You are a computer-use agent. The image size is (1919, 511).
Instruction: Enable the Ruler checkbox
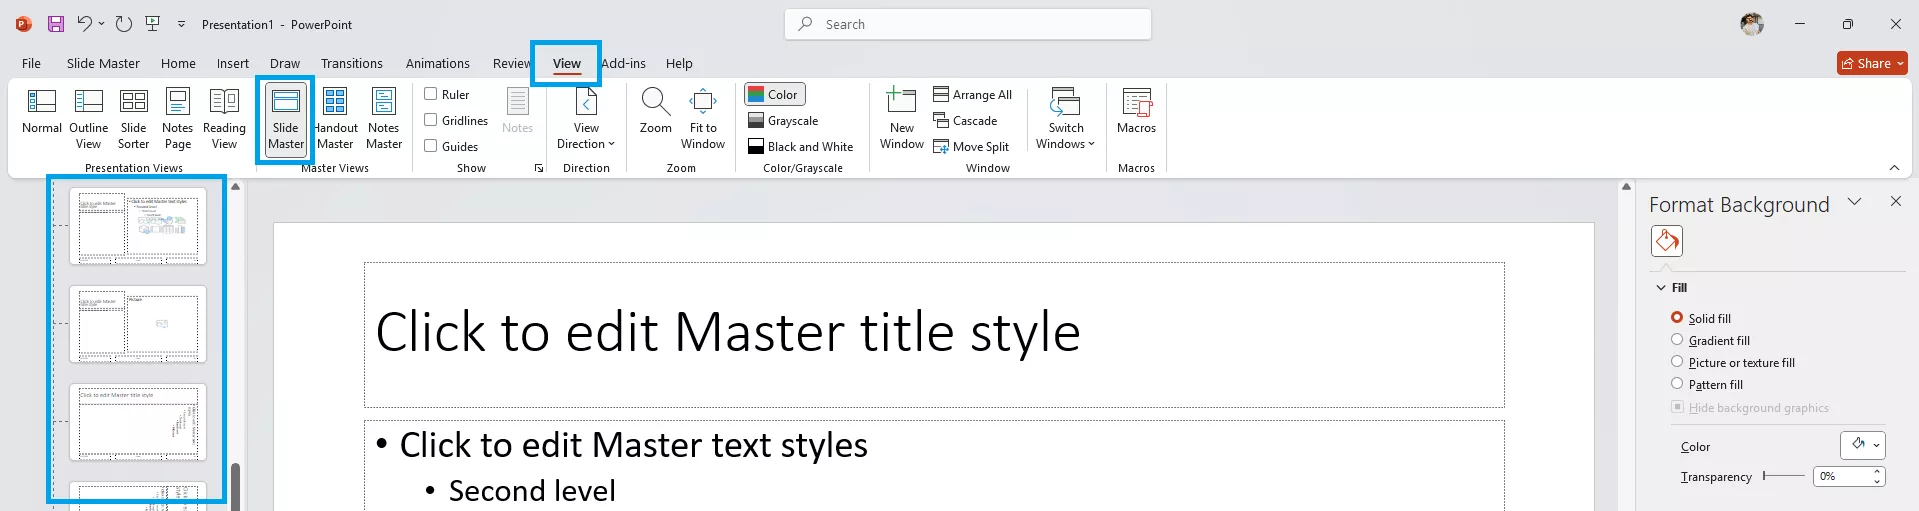click(431, 94)
